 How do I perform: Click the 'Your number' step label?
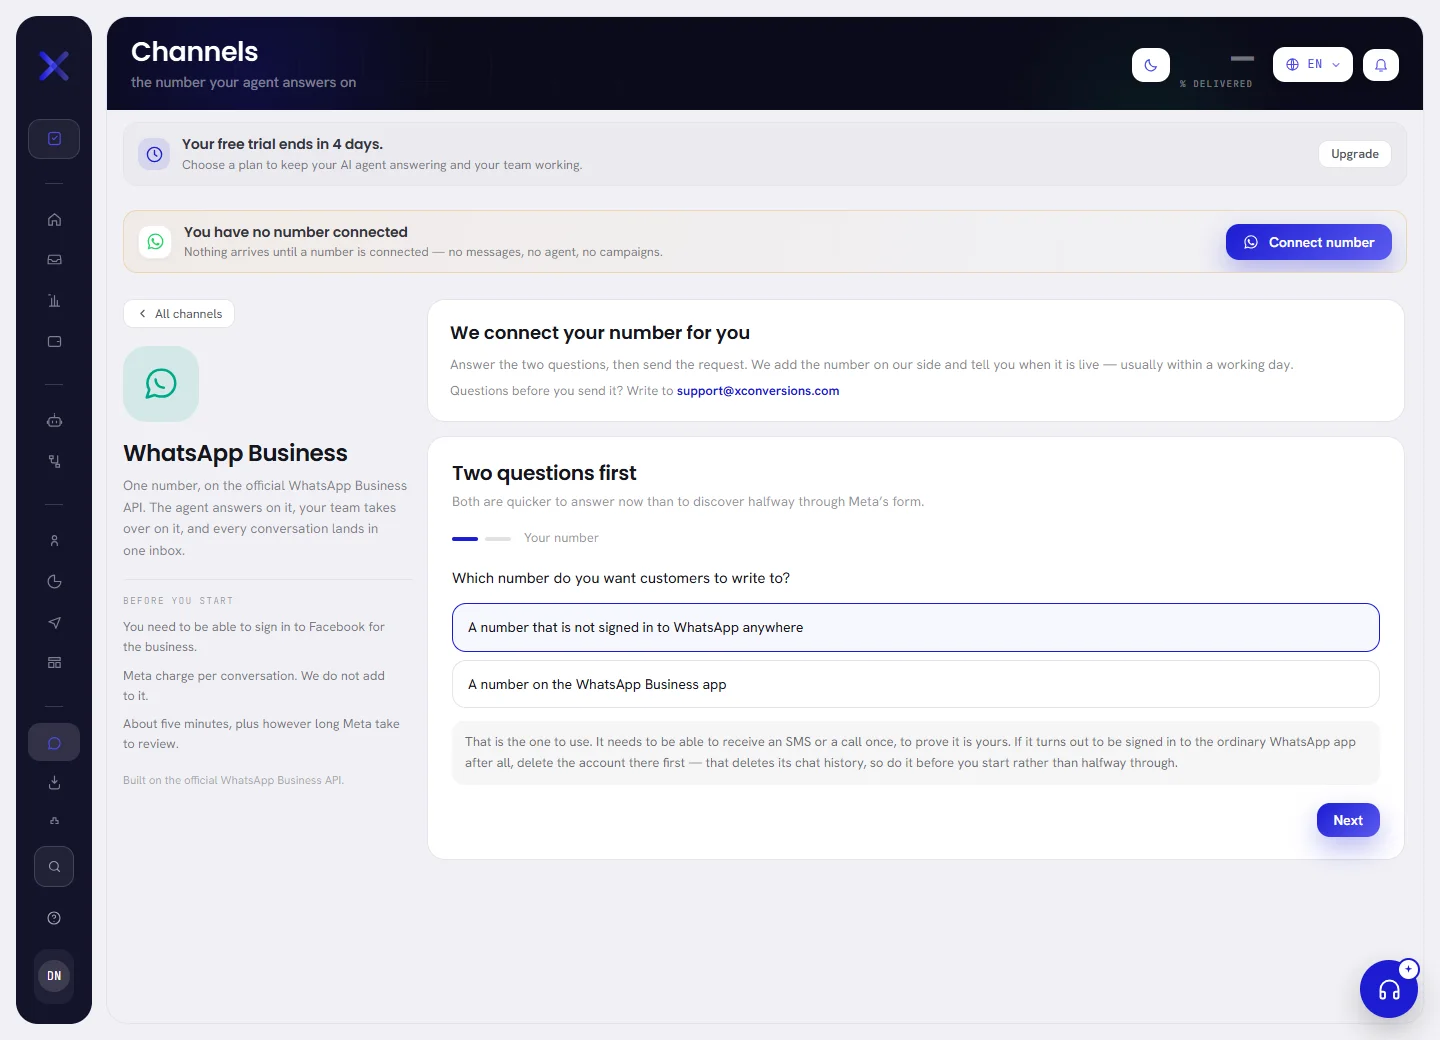point(561,538)
